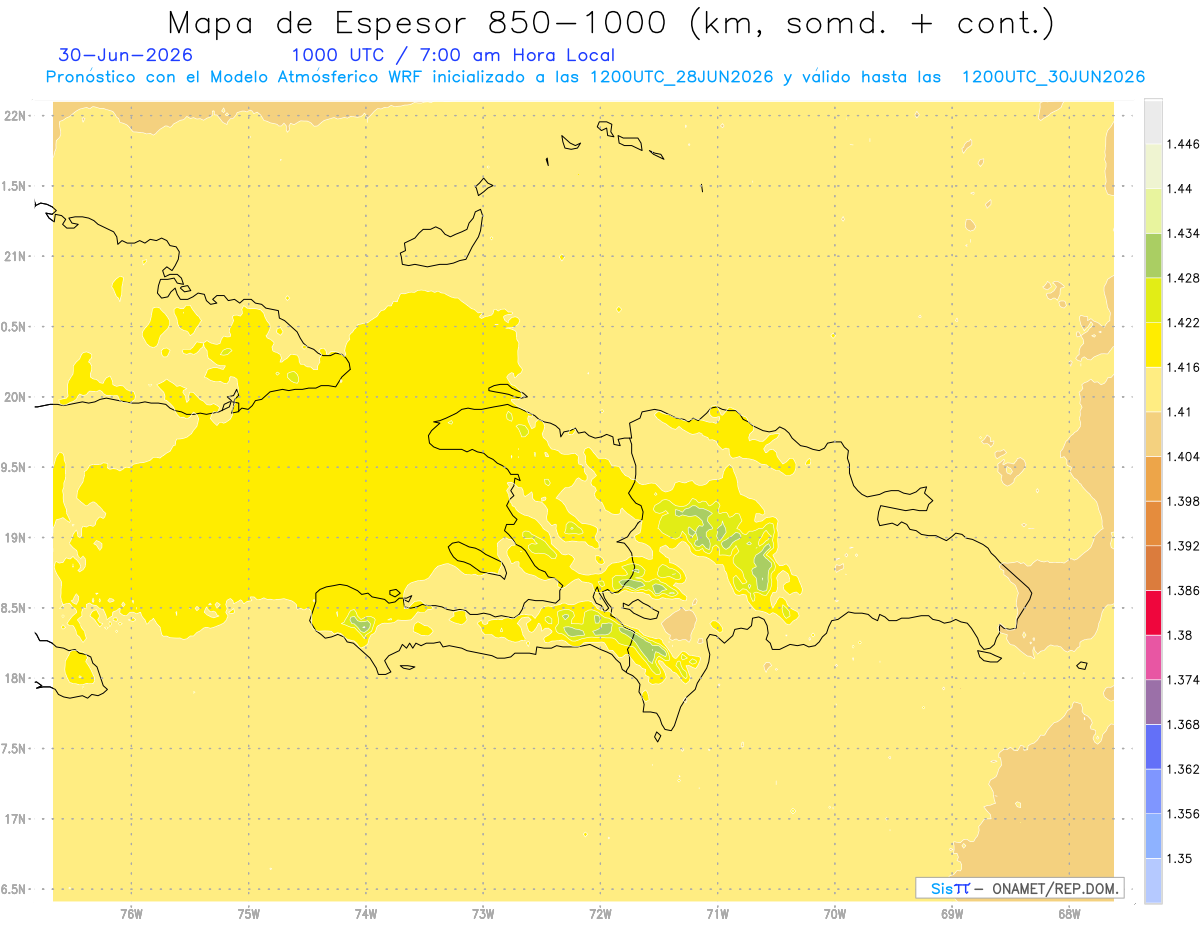
Task: Click legend value '1.35'
Action: 1182,858
